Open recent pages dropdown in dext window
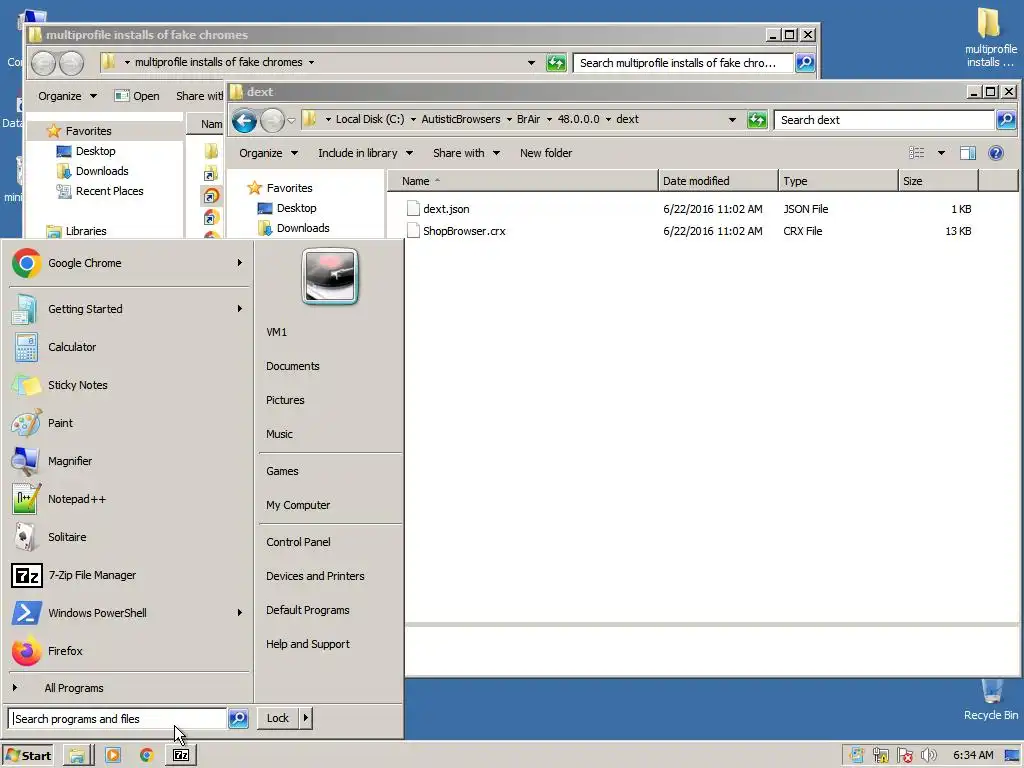1024x768 pixels. (291, 120)
